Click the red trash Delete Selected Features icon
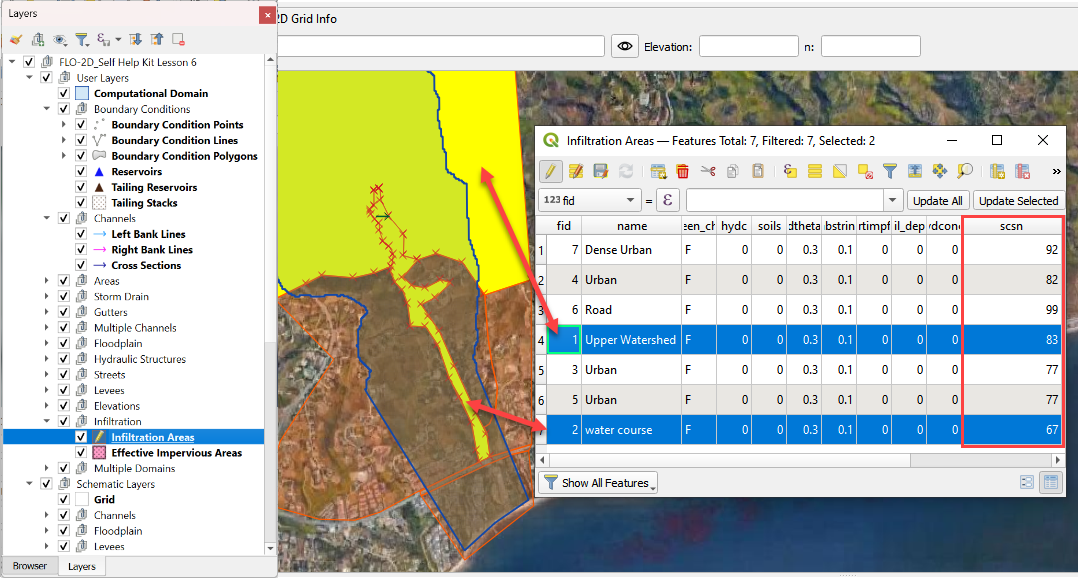Screen dimensions: 1078x578 click(x=683, y=171)
